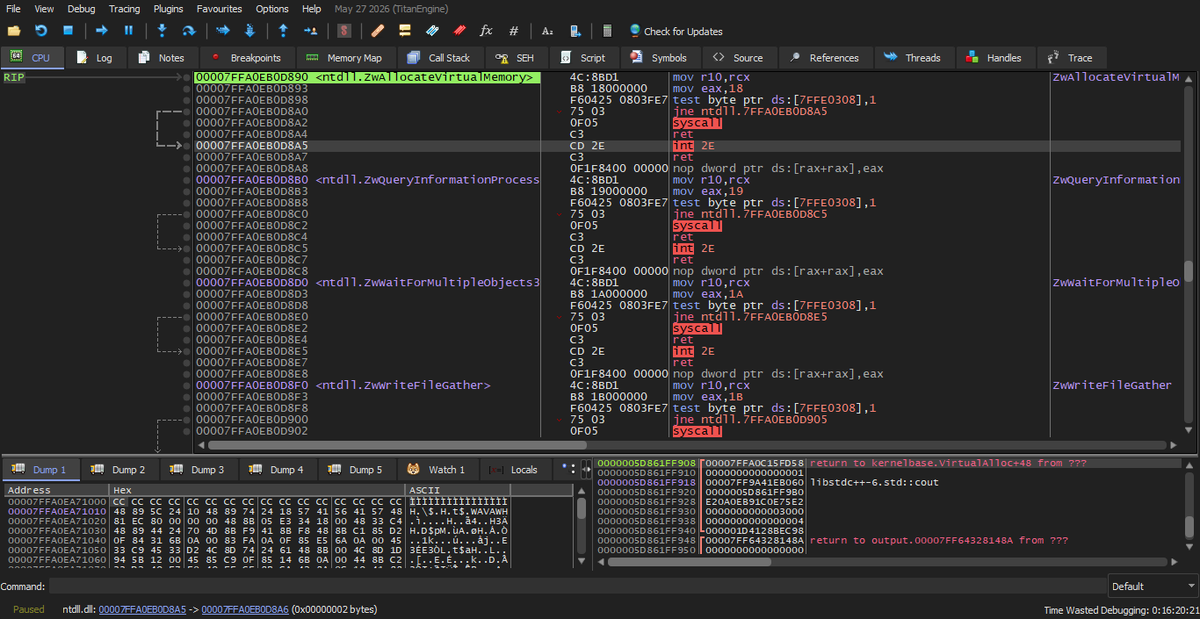
Task: Switch to the Notes tab
Action: (161, 58)
